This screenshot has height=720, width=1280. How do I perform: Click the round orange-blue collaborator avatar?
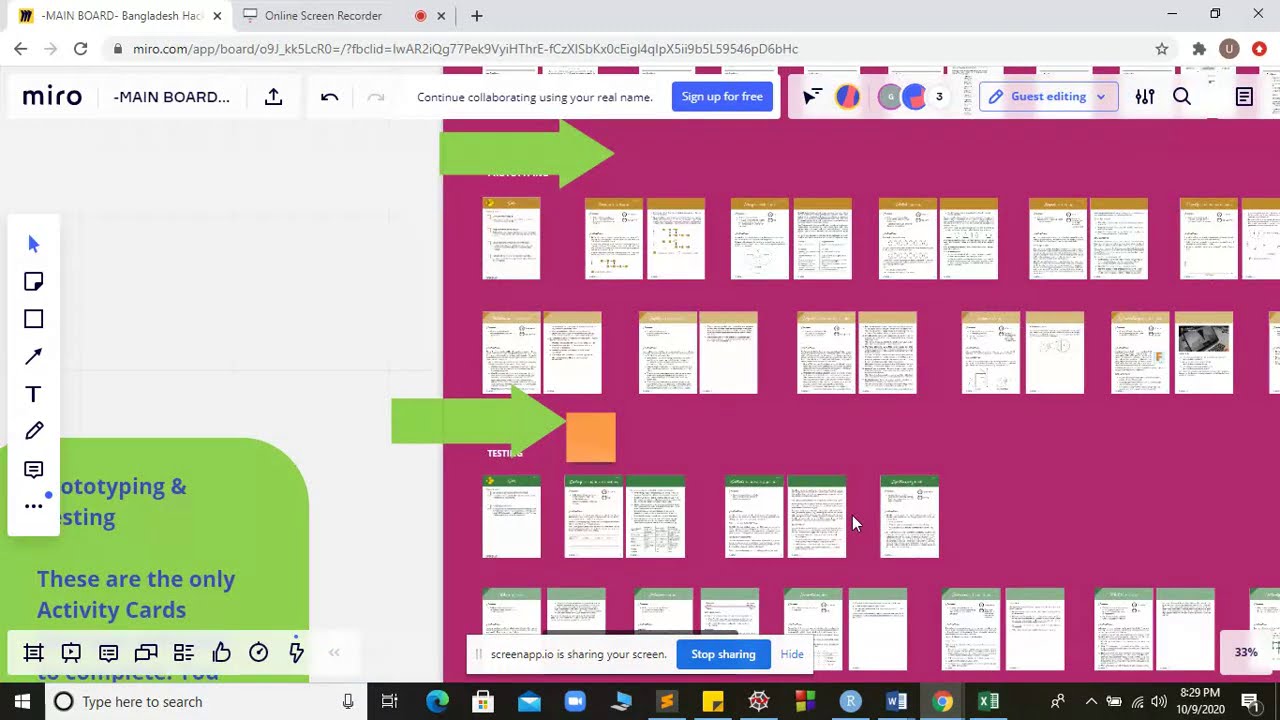coord(847,97)
